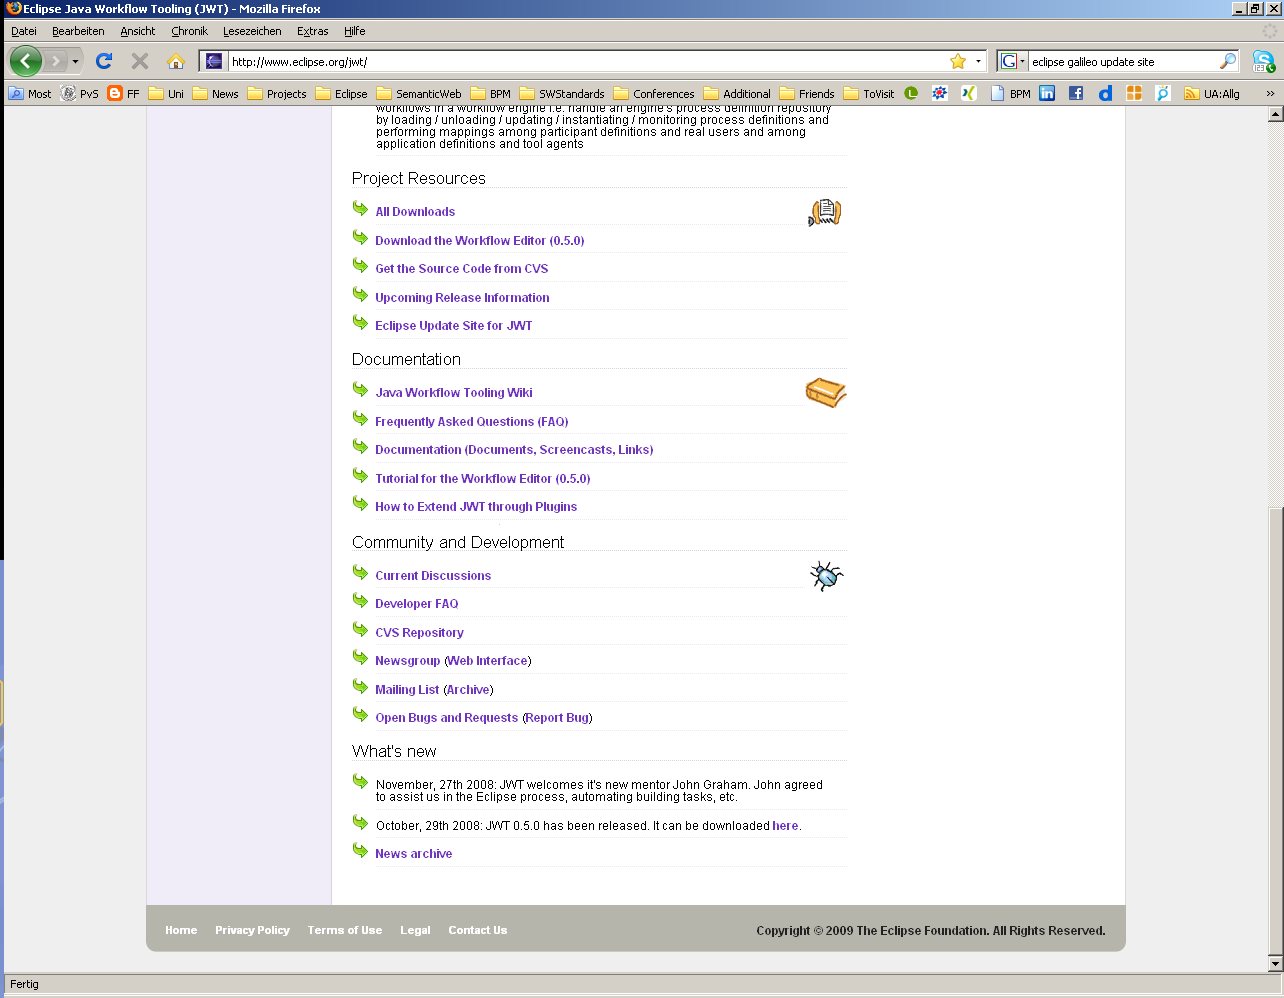Screen dimensions: 1284x998
Task: Open the Friends bookmarks folder
Action: 807,94
